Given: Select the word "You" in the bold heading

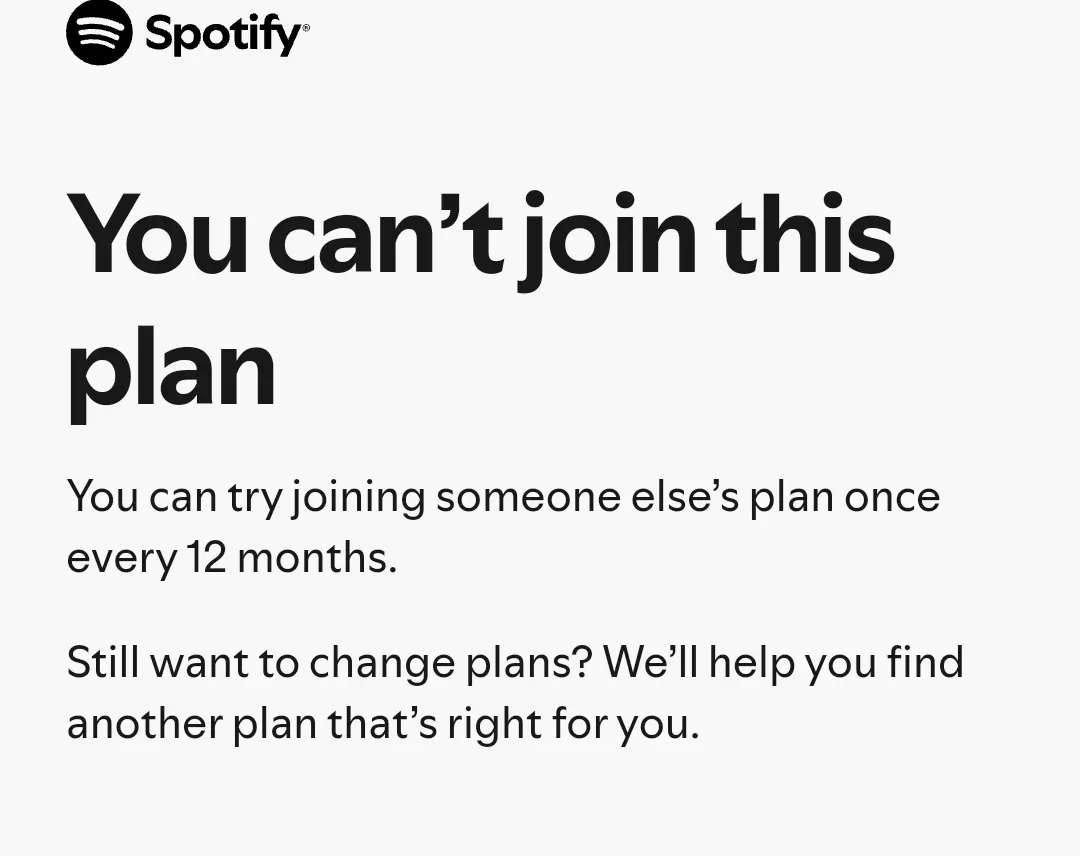Looking at the screenshot, I should click(157, 234).
